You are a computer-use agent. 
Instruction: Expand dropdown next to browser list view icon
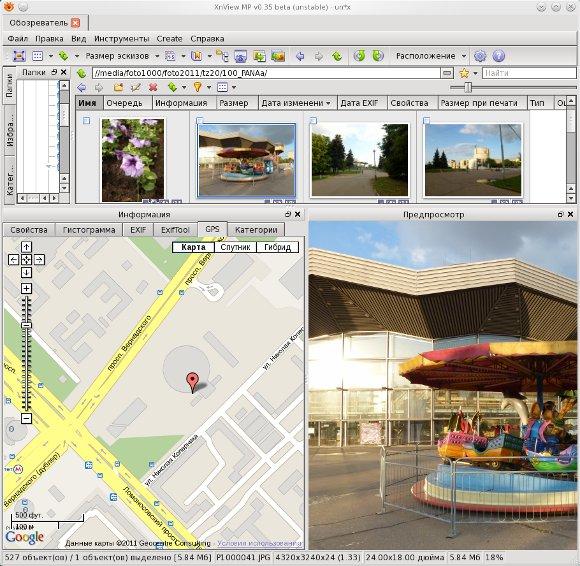(234, 88)
